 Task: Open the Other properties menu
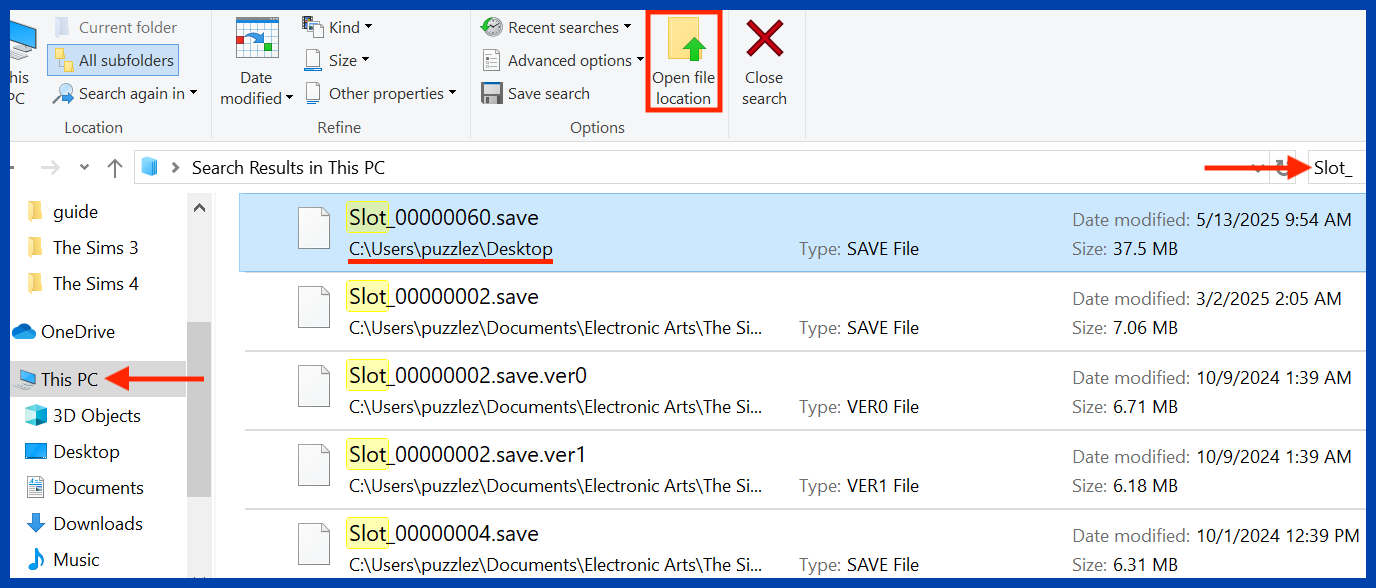[380, 93]
